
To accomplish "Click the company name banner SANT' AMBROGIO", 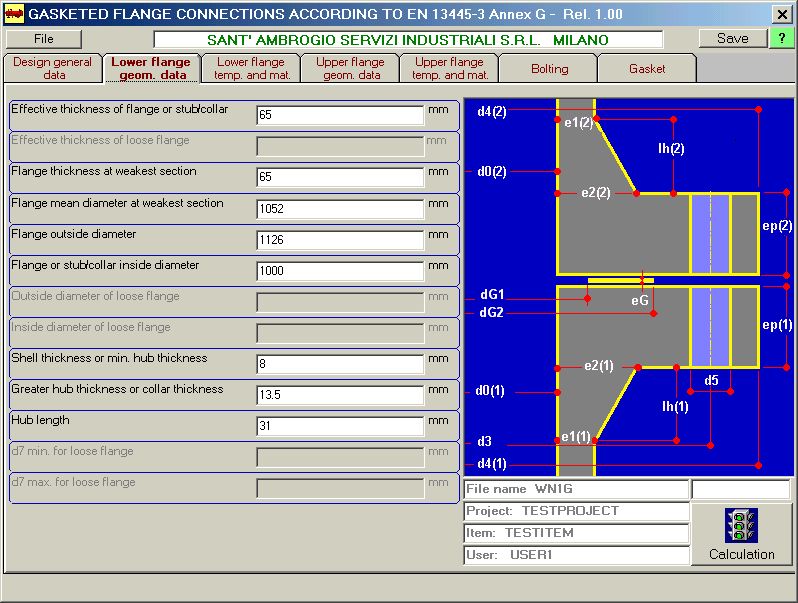I will [408, 40].
